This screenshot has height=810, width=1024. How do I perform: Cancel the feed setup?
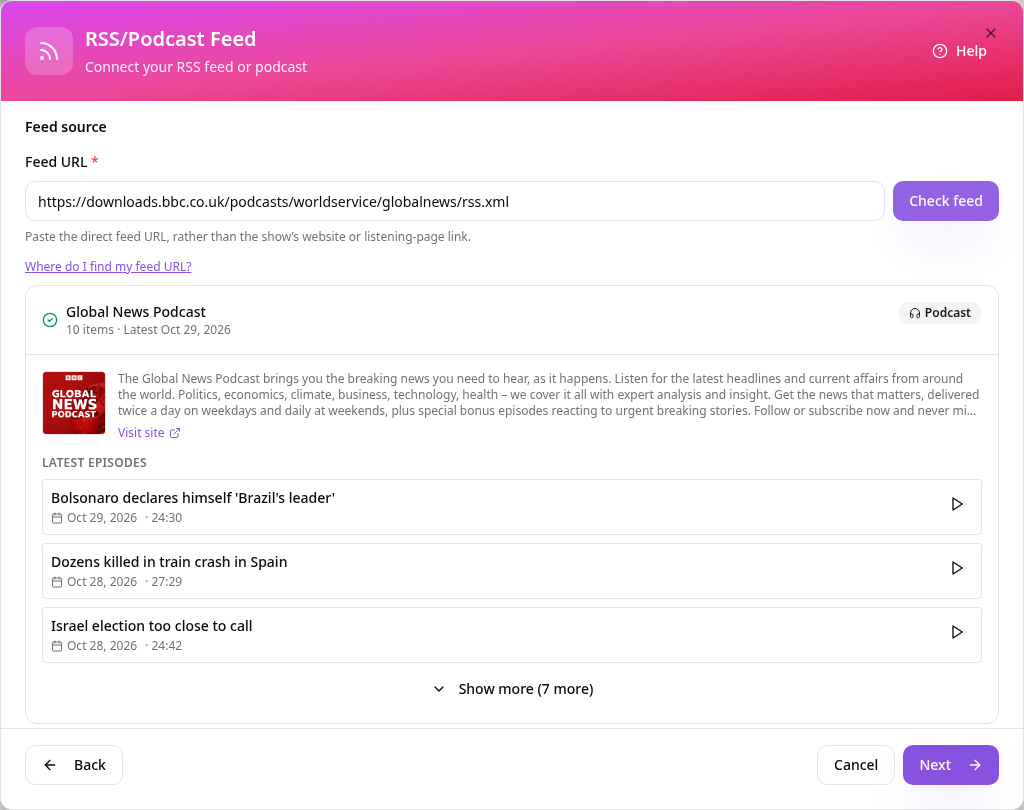point(856,765)
